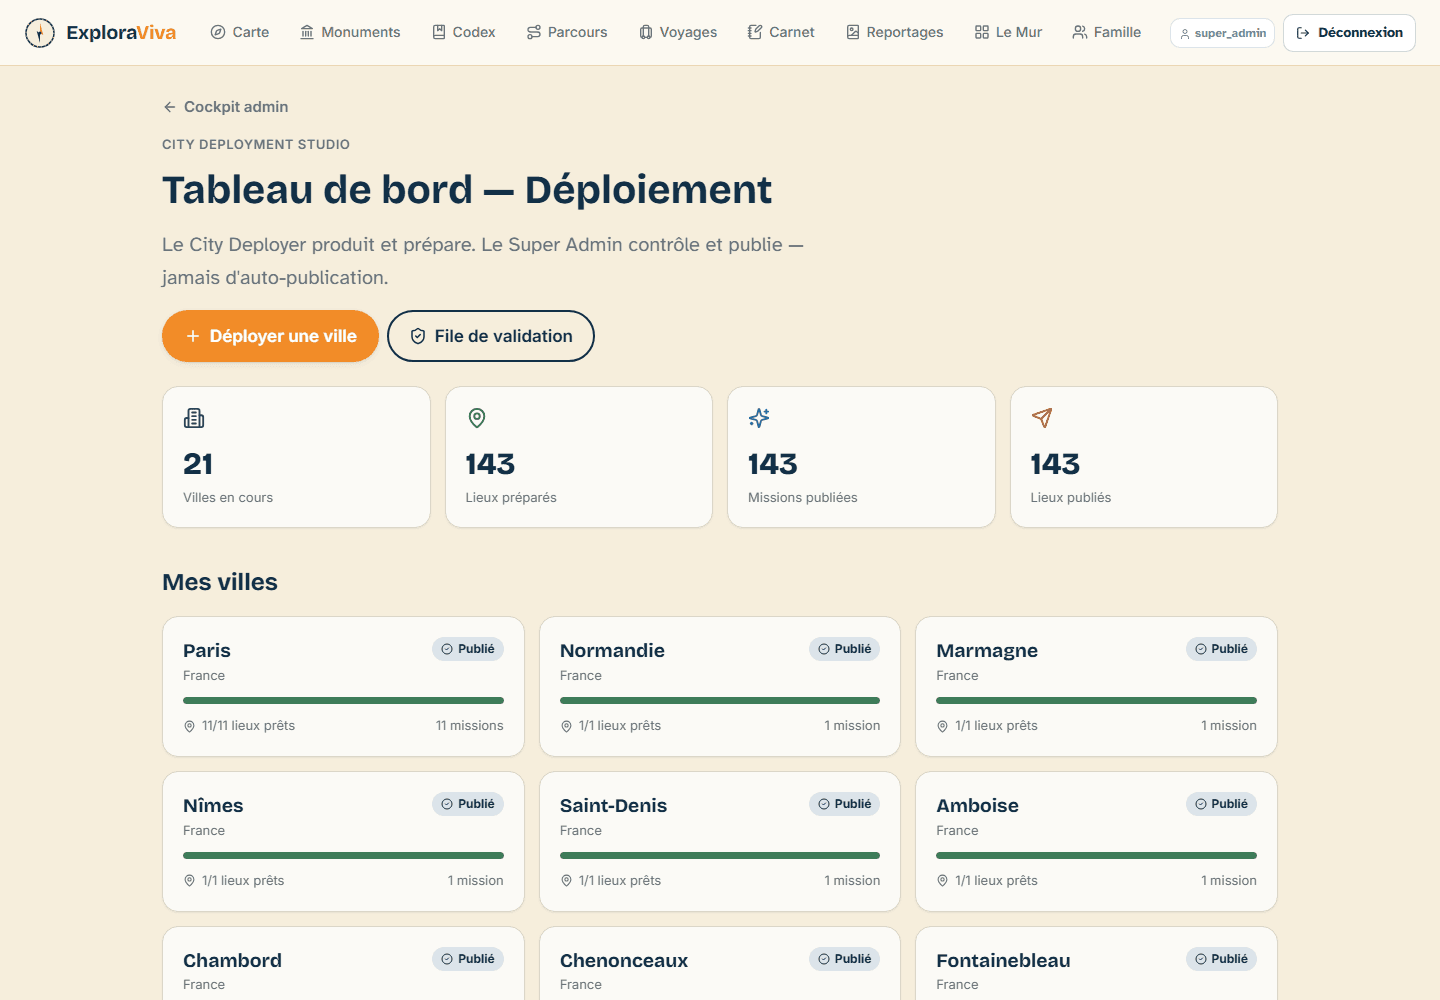Screen dimensions: 1440x1000
Task: Open the Voyages page
Action: 678,33
